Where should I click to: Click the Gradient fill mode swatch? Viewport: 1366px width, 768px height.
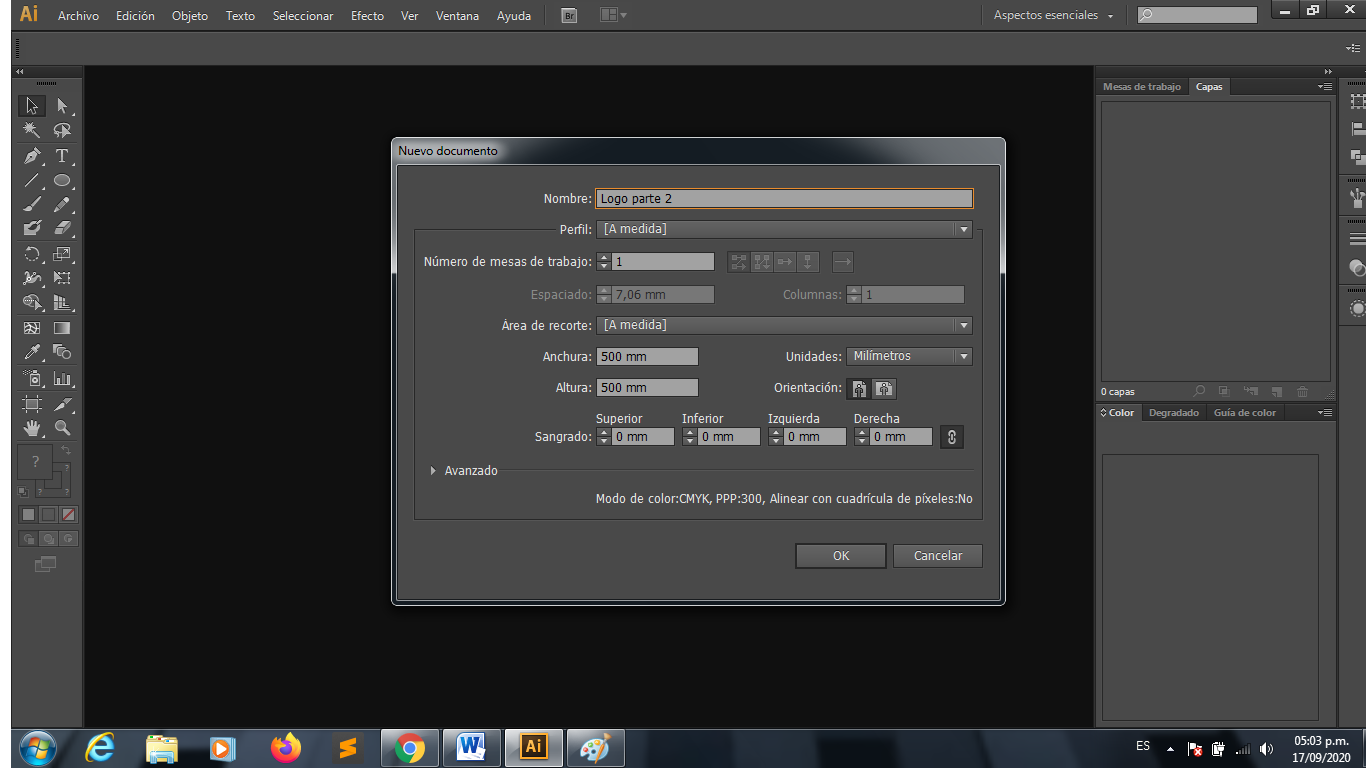click(48, 514)
